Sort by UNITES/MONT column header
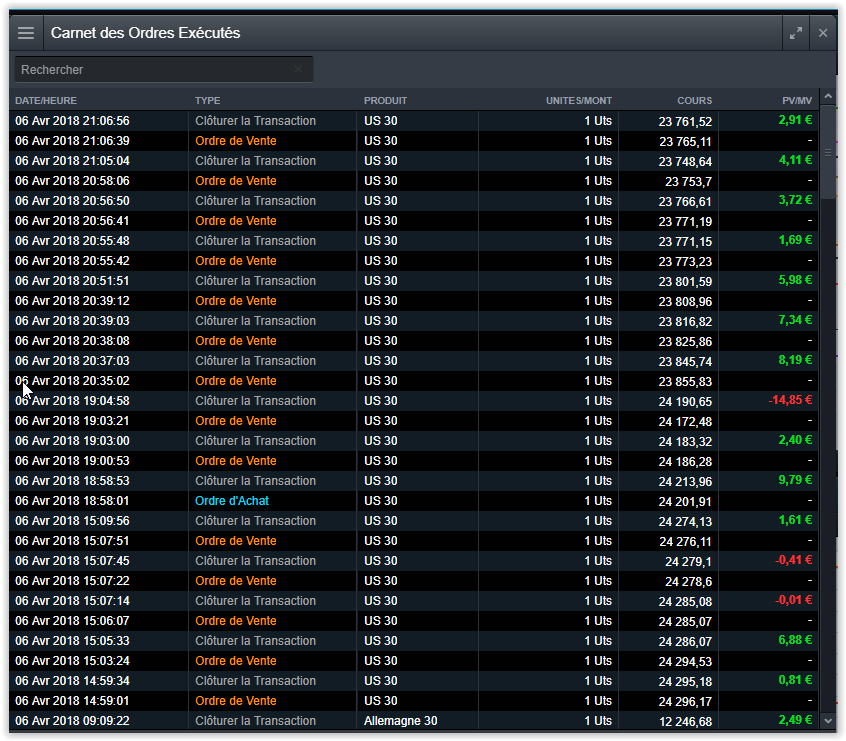 coord(579,100)
